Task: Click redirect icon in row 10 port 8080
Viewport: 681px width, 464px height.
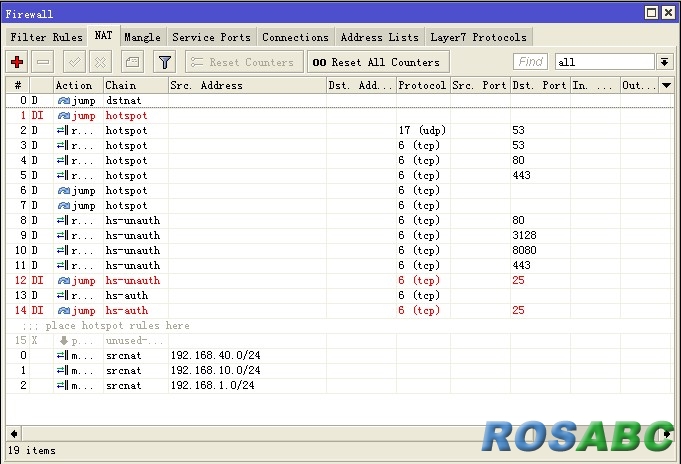Action: [63, 251]
